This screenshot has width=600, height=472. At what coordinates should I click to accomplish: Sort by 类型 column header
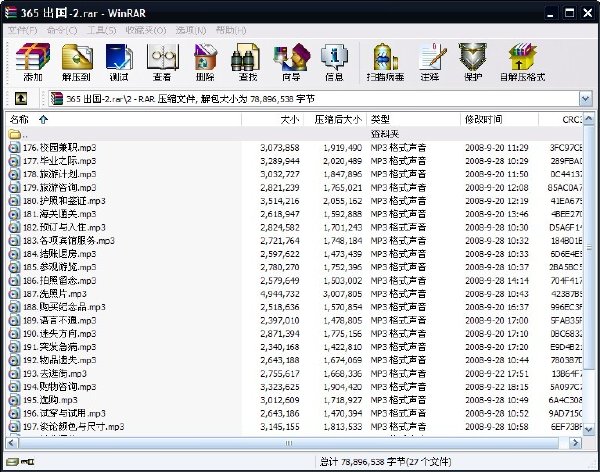[x=414, y=120]
